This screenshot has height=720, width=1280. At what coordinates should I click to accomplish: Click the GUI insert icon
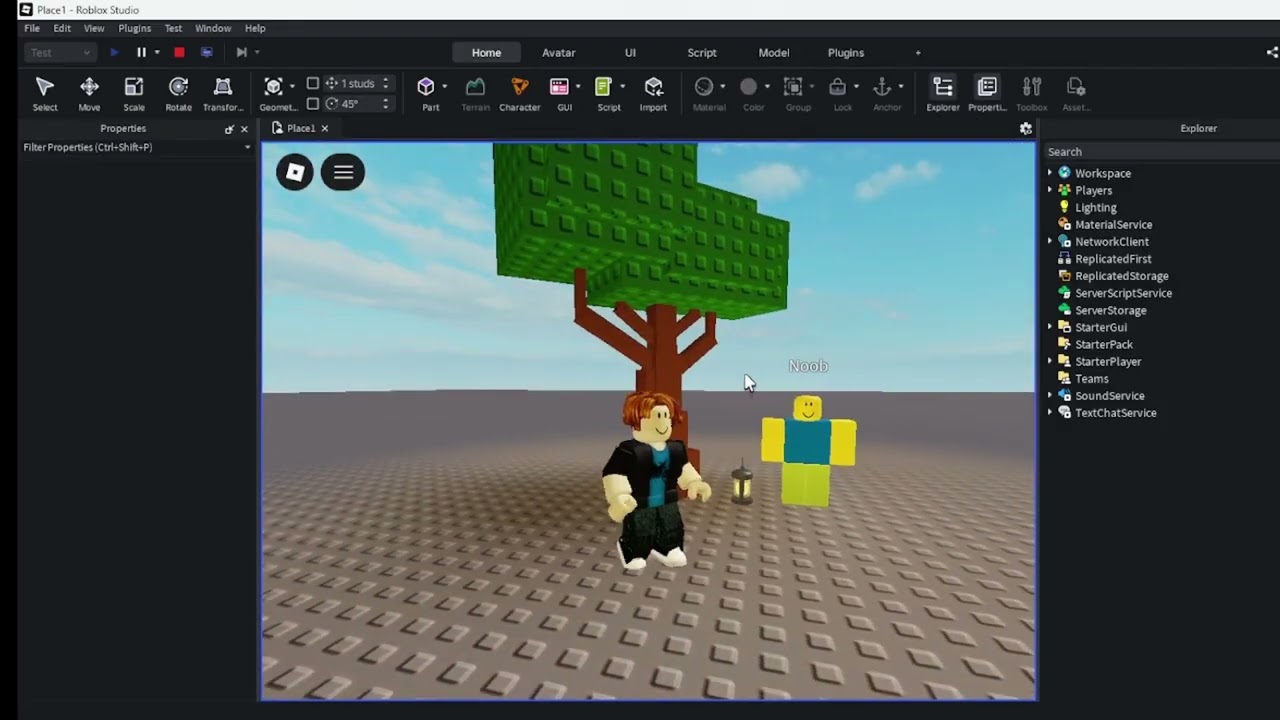click(560, 87)
